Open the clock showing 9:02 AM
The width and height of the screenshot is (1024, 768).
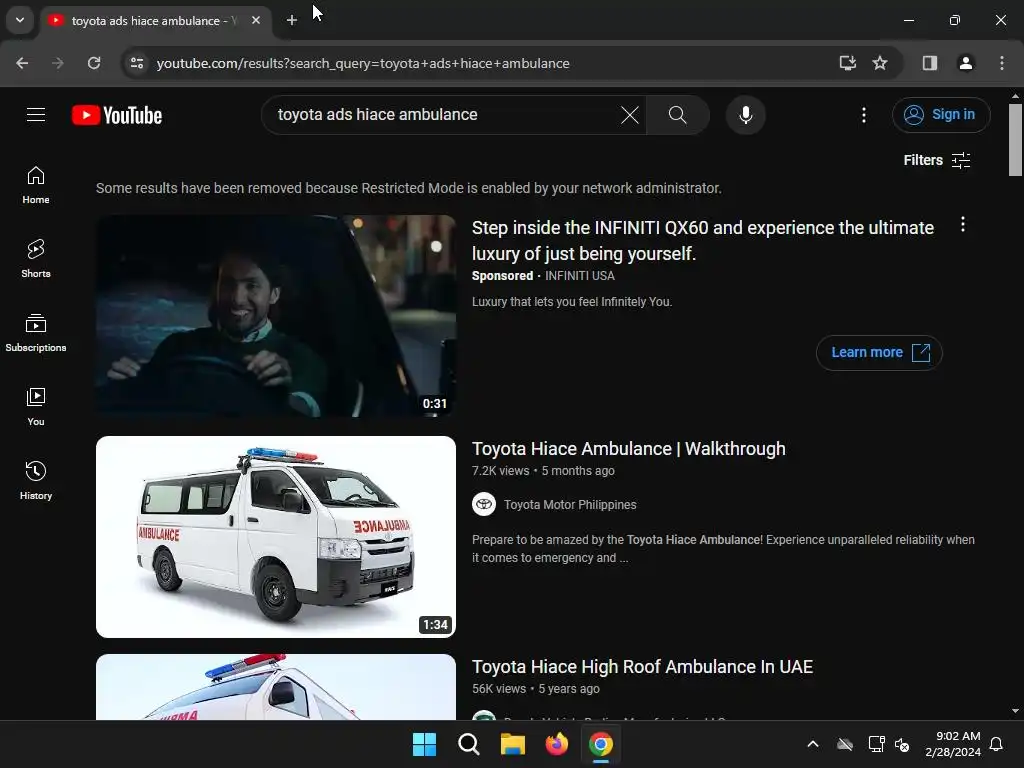[953, 744]
